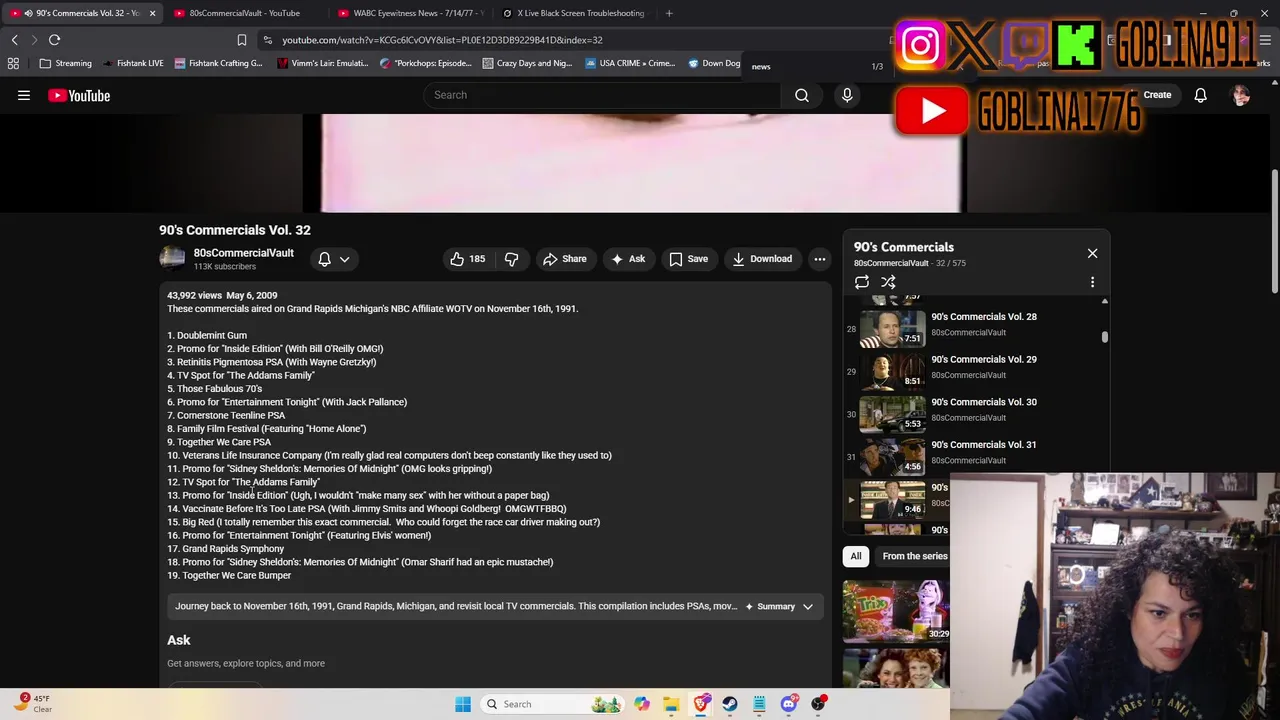Start voice search with the microphone
Image resolution: width=1280 pixels, height=720 pixels.
pyautogui.click(x=847, y=95)
